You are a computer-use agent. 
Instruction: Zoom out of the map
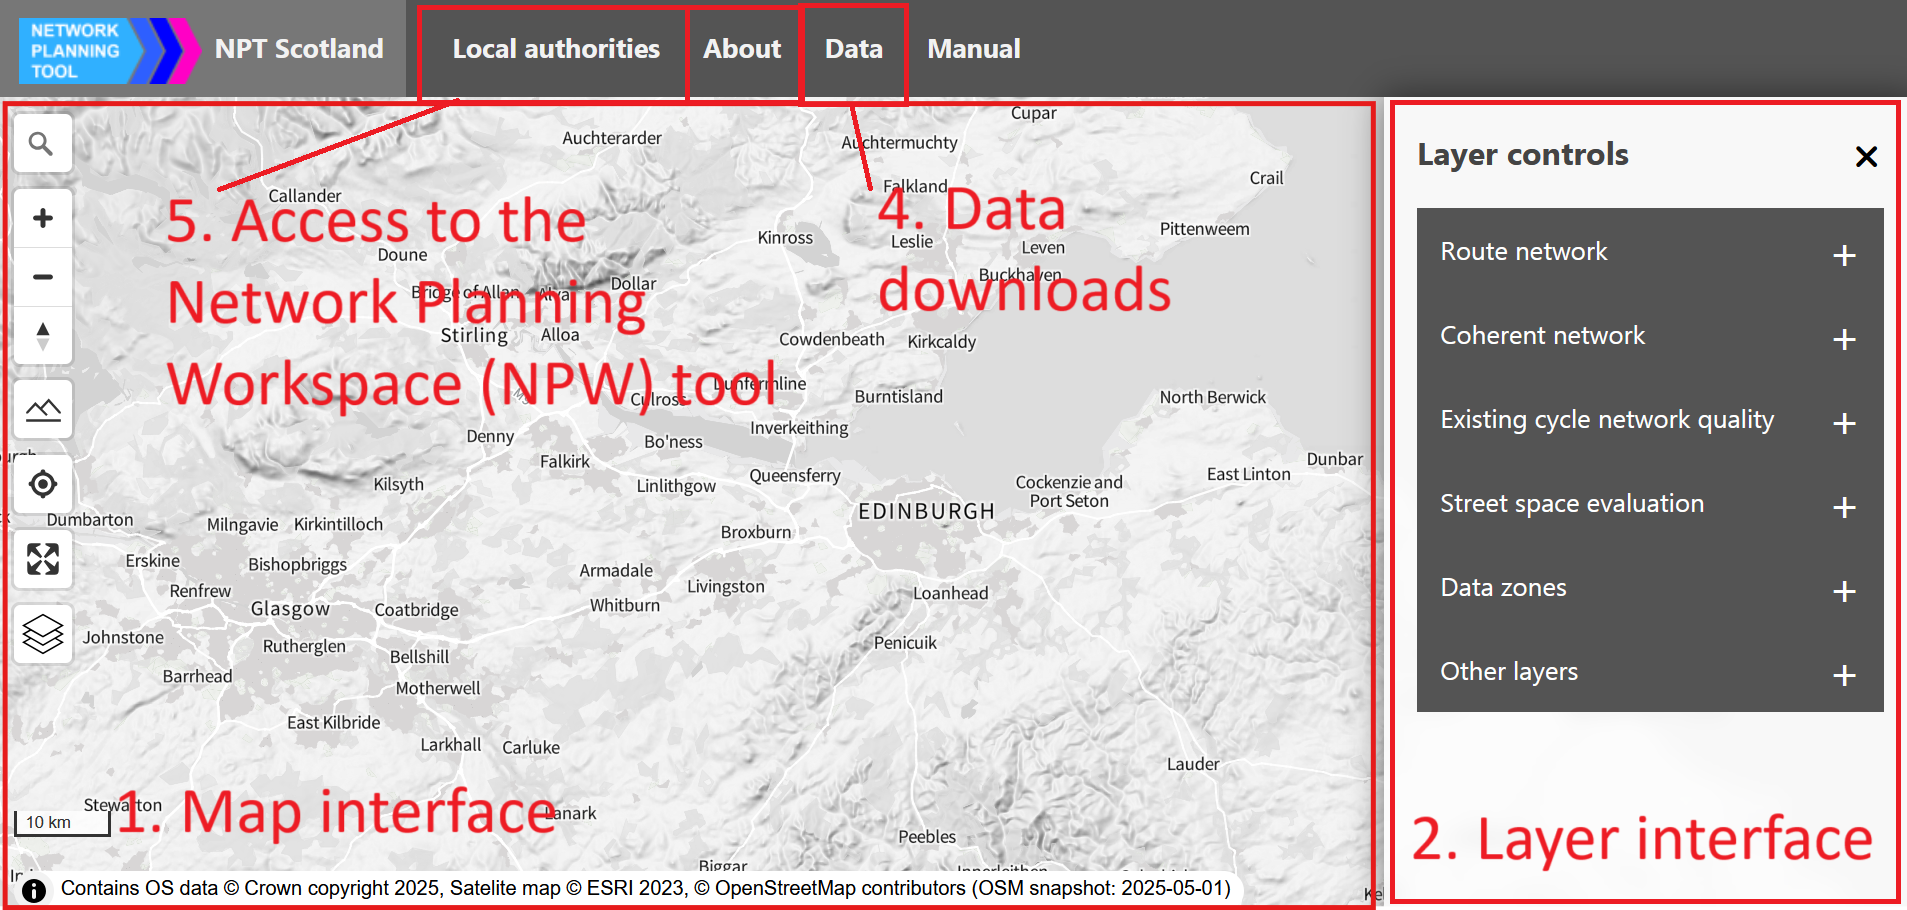pyautogui.click(x=43, y=277)
